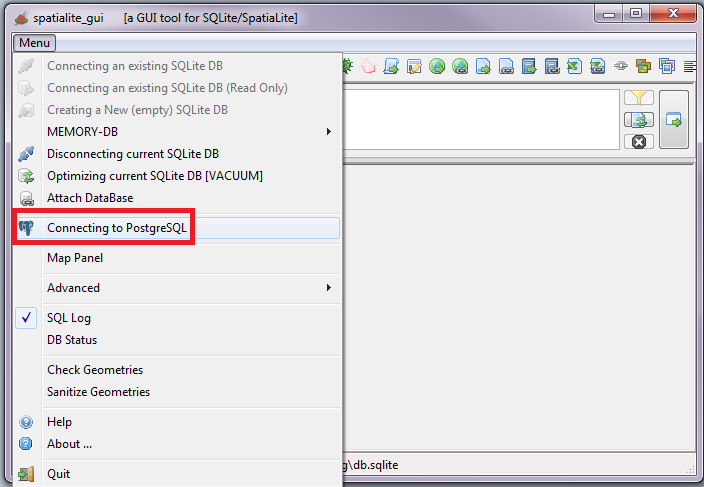The width and height of the screenshot is (704, 487).
Task: Select Connecting an existing SQLite DB (Read Only)
Action: (x=177, y=88)
